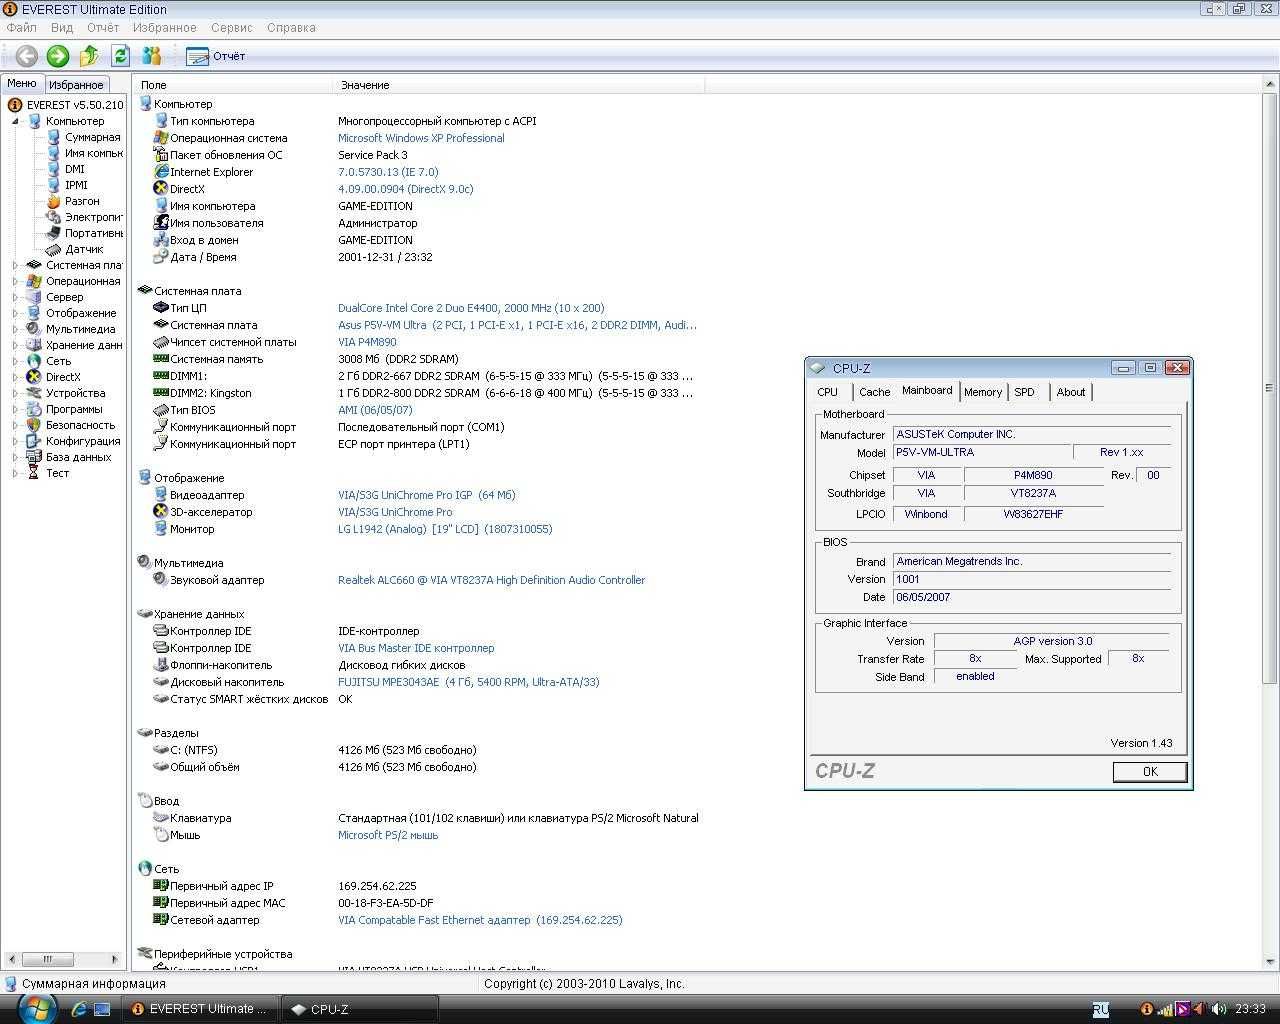Open the Файл menu

(x=21, y=28)
